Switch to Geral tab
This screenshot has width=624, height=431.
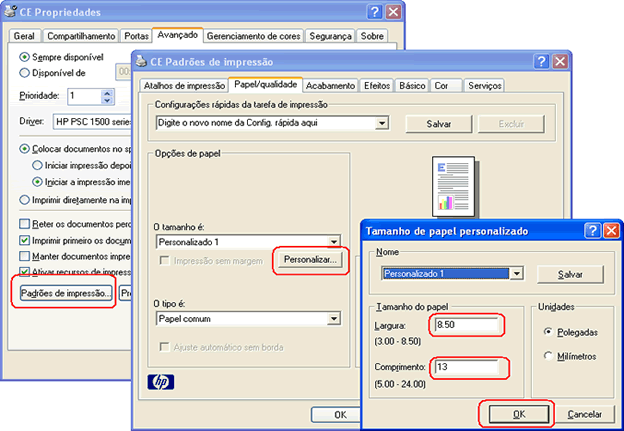click(24, 36)
